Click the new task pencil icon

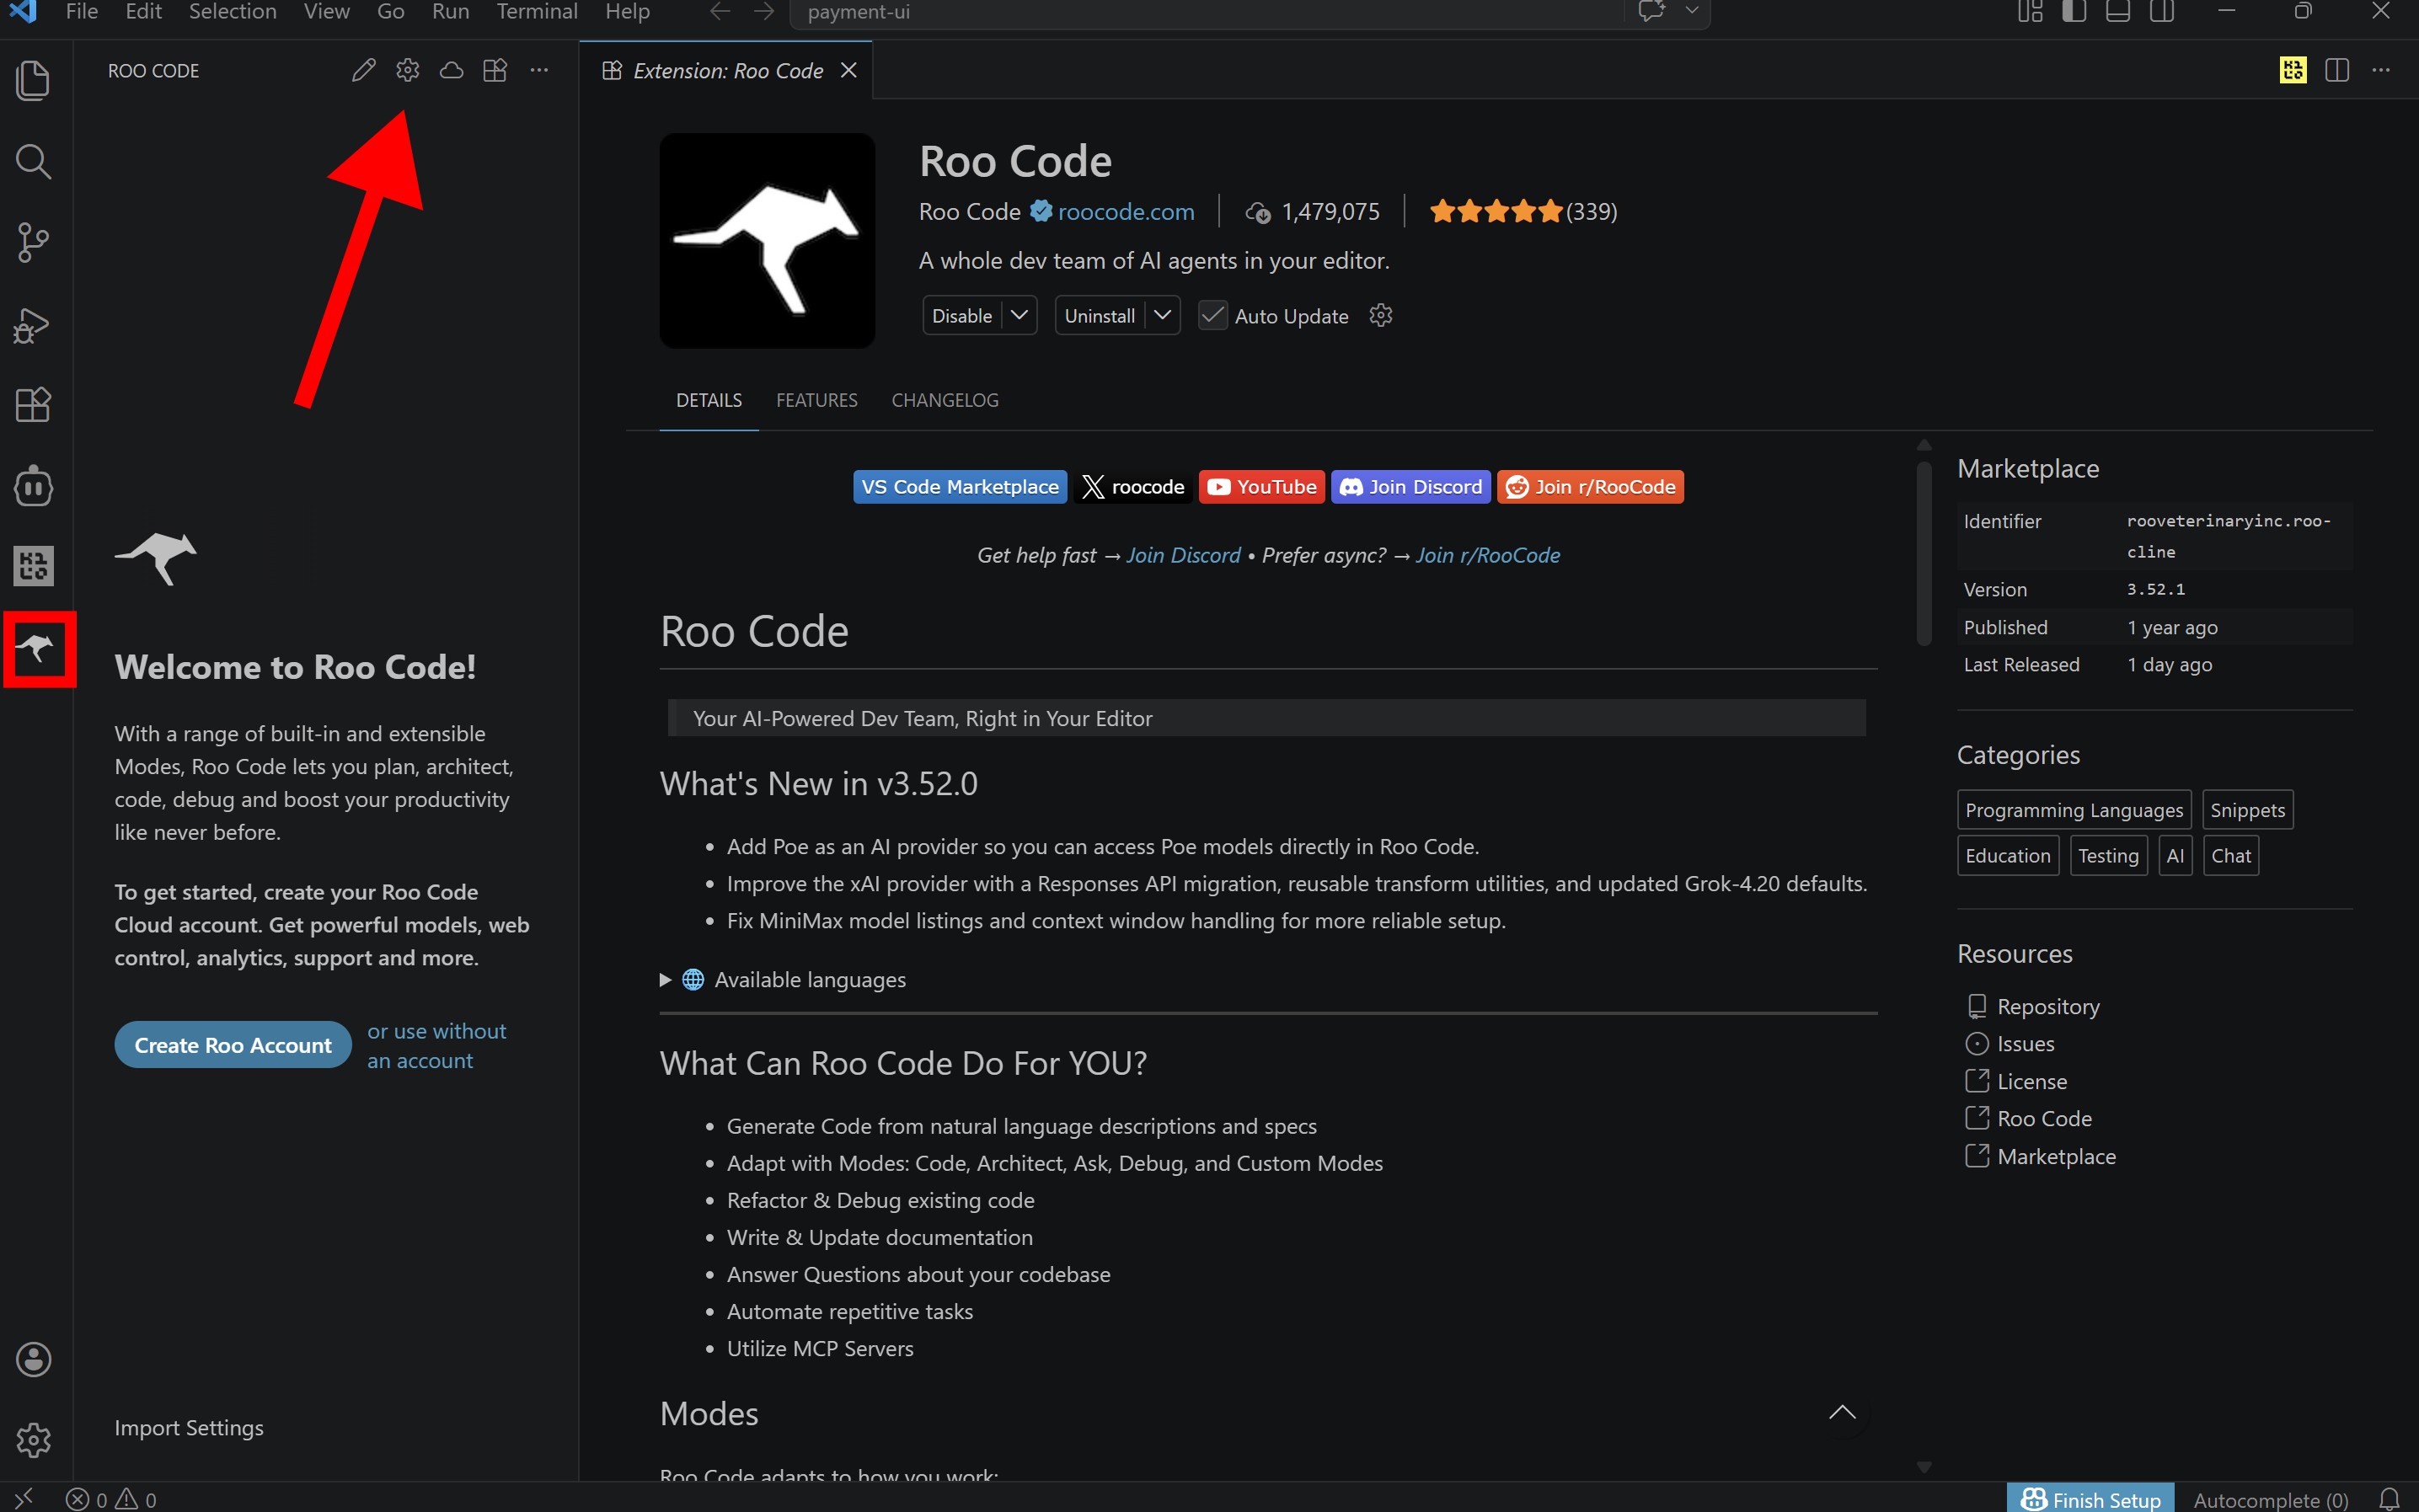[x=363, y=70]
